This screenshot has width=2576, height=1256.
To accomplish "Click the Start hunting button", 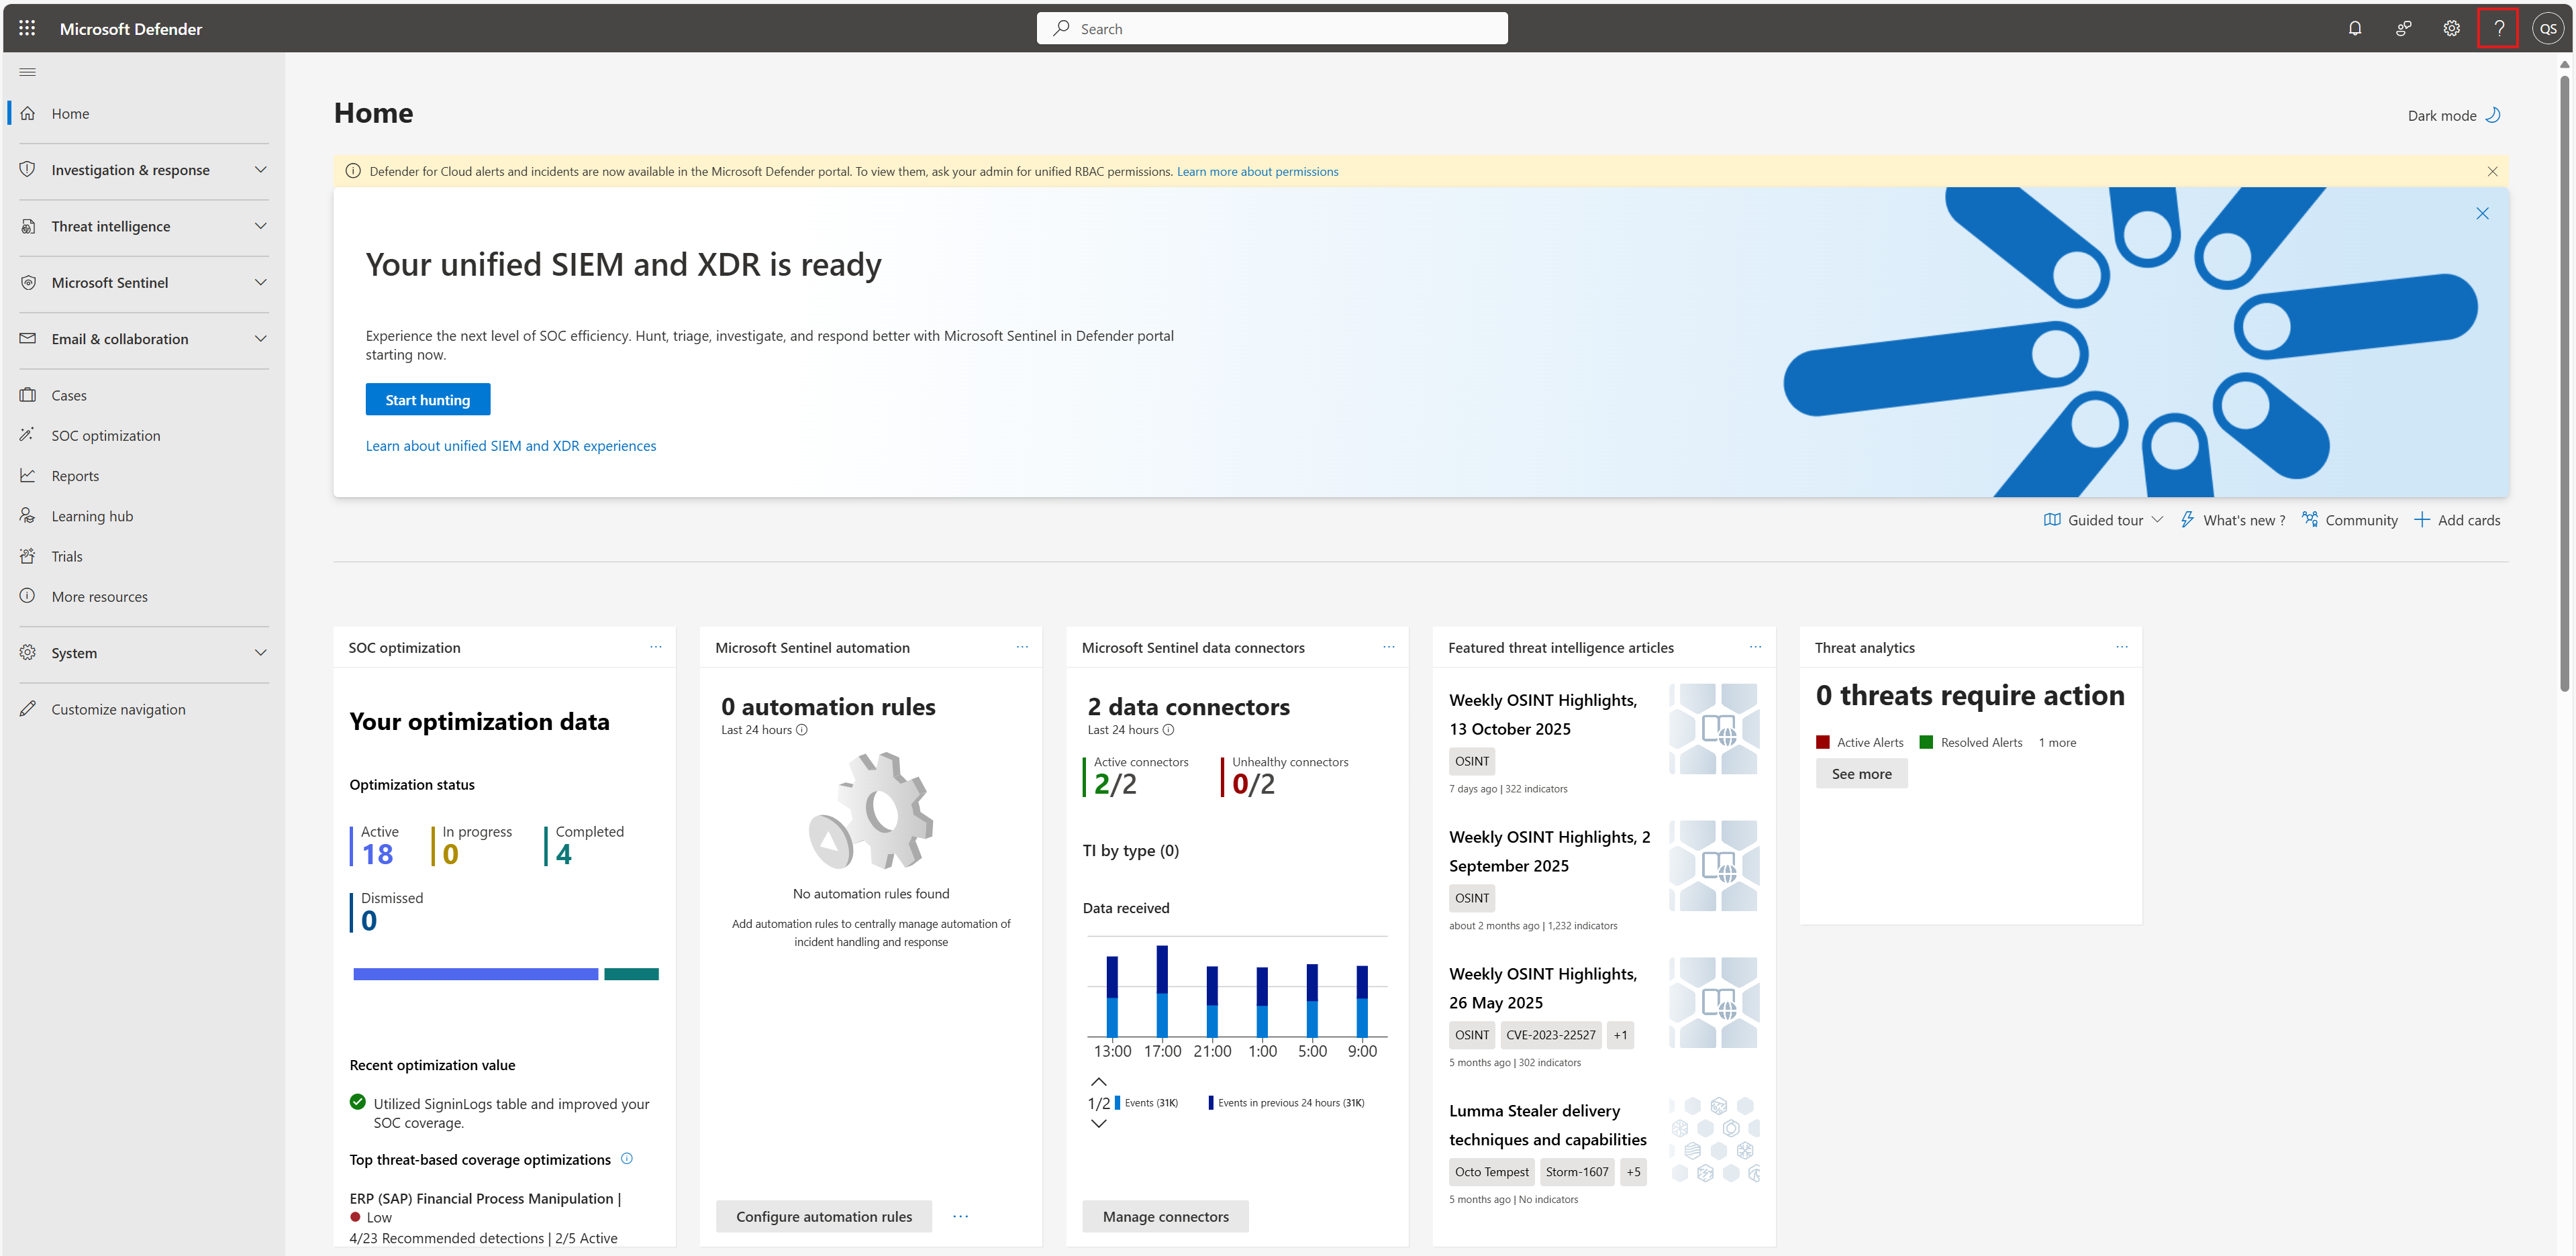I will click(427, 400).
